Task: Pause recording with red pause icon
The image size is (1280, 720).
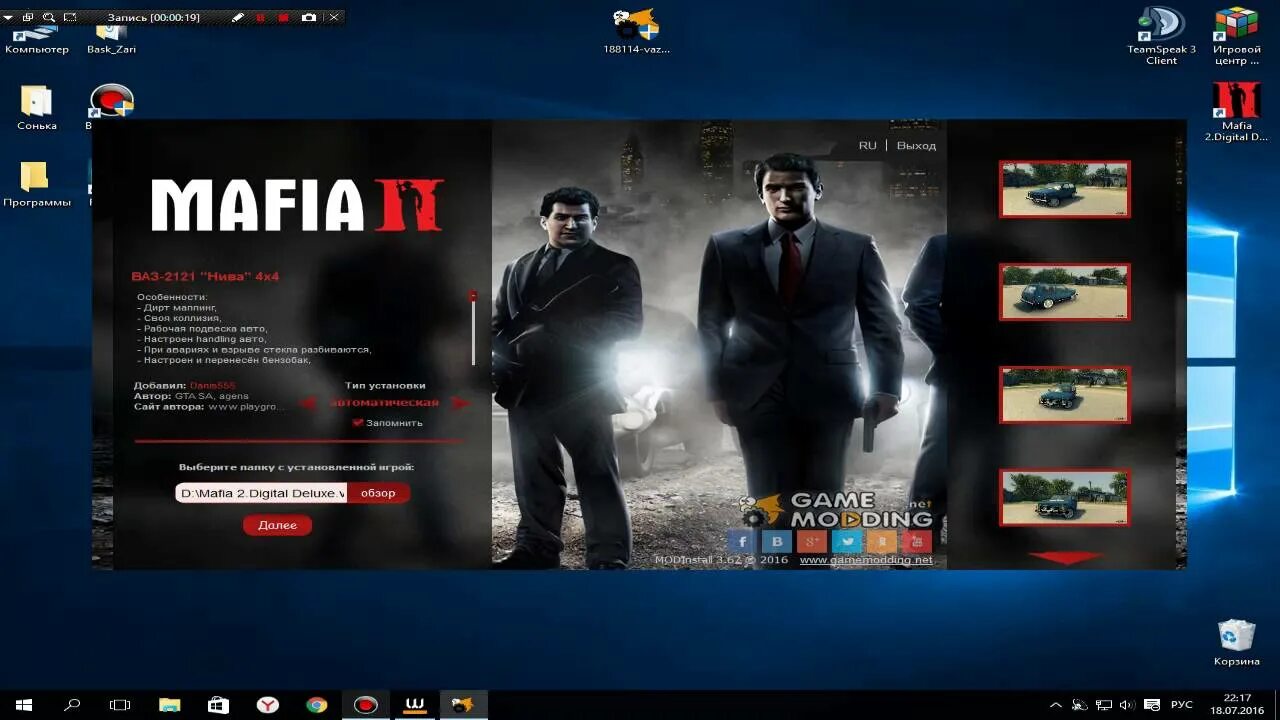Action: click(261, 18)
